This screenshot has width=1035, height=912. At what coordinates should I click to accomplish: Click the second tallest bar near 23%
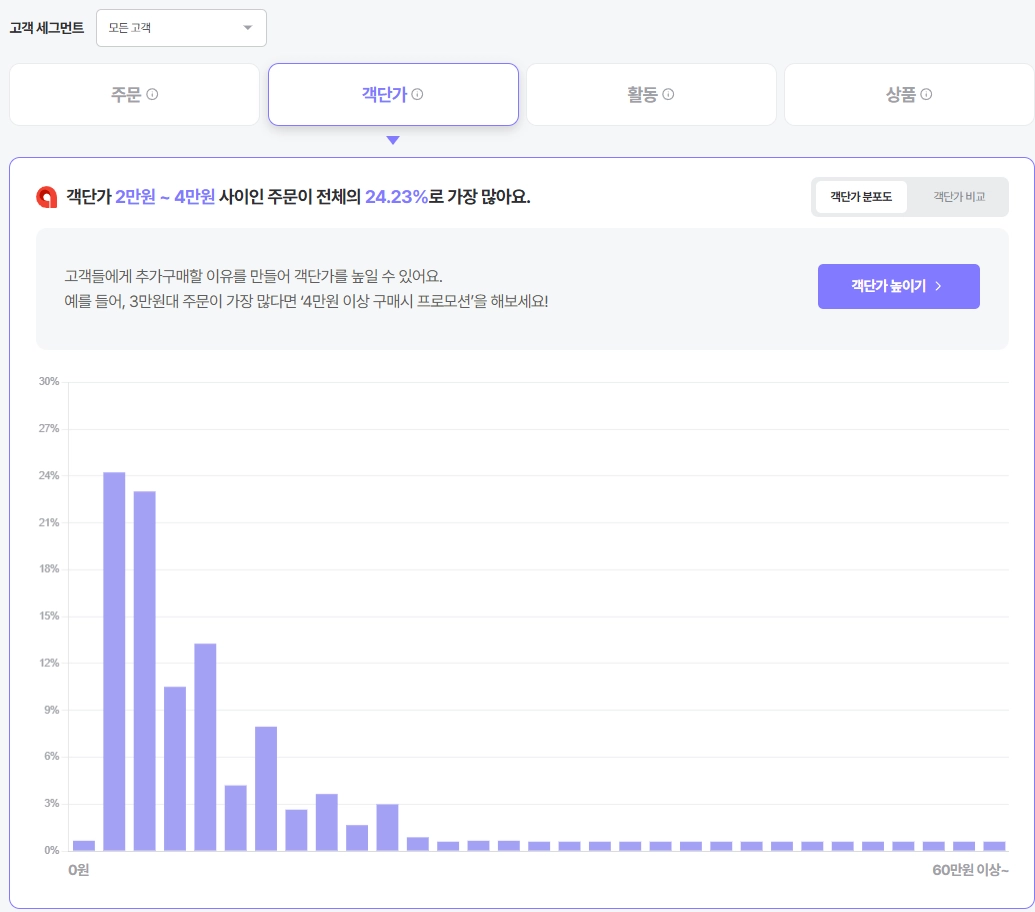145,670
